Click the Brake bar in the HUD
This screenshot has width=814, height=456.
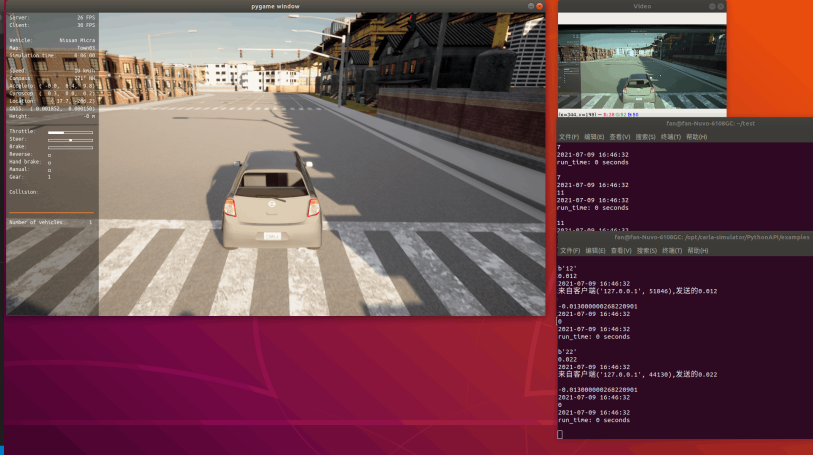71,147
